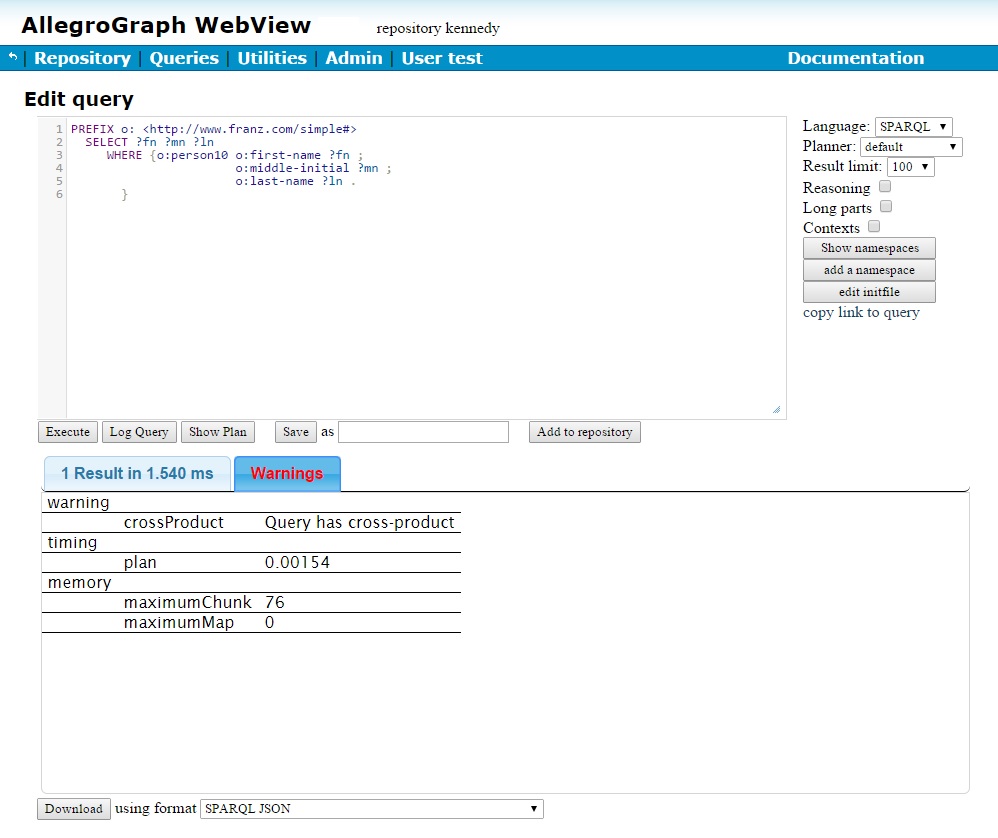Follow the copy link to query link
This screenshot has height=838, width=998.
click(x=861, y=312)
